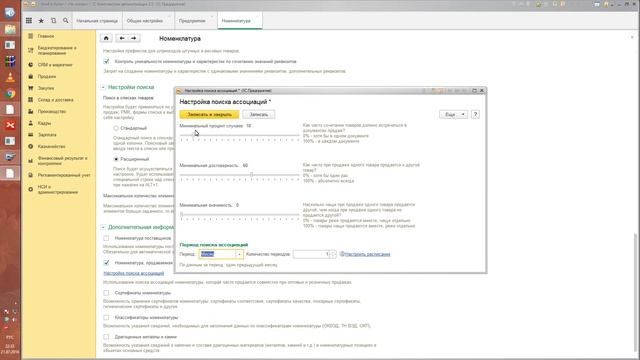Launch Chrome from the desktop dock
Screen dimensions: 640x360
coord(10,93)
